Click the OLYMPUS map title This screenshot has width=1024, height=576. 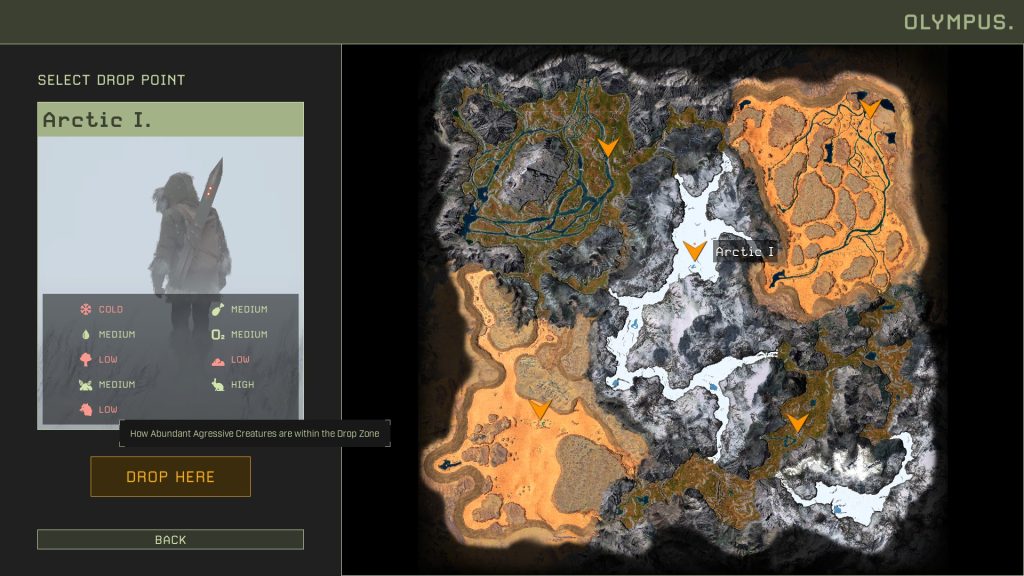coord(958,22)
